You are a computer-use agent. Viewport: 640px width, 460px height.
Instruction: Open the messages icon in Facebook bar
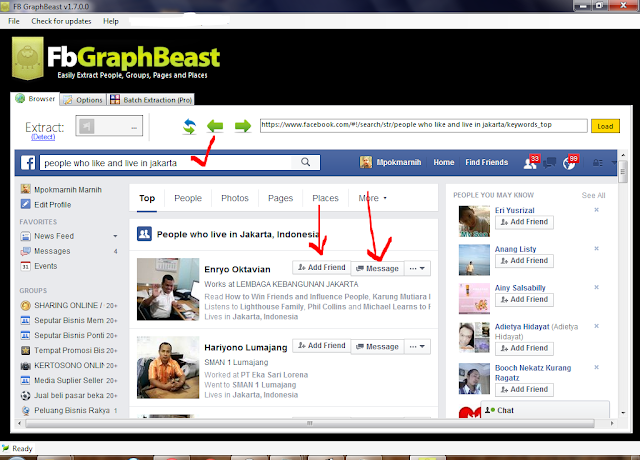point(550,162)
